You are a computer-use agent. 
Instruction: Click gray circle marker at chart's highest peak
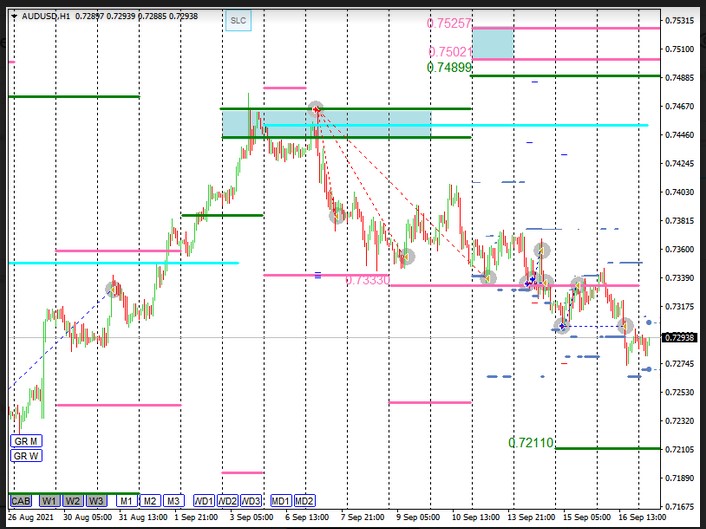[316, 108]
